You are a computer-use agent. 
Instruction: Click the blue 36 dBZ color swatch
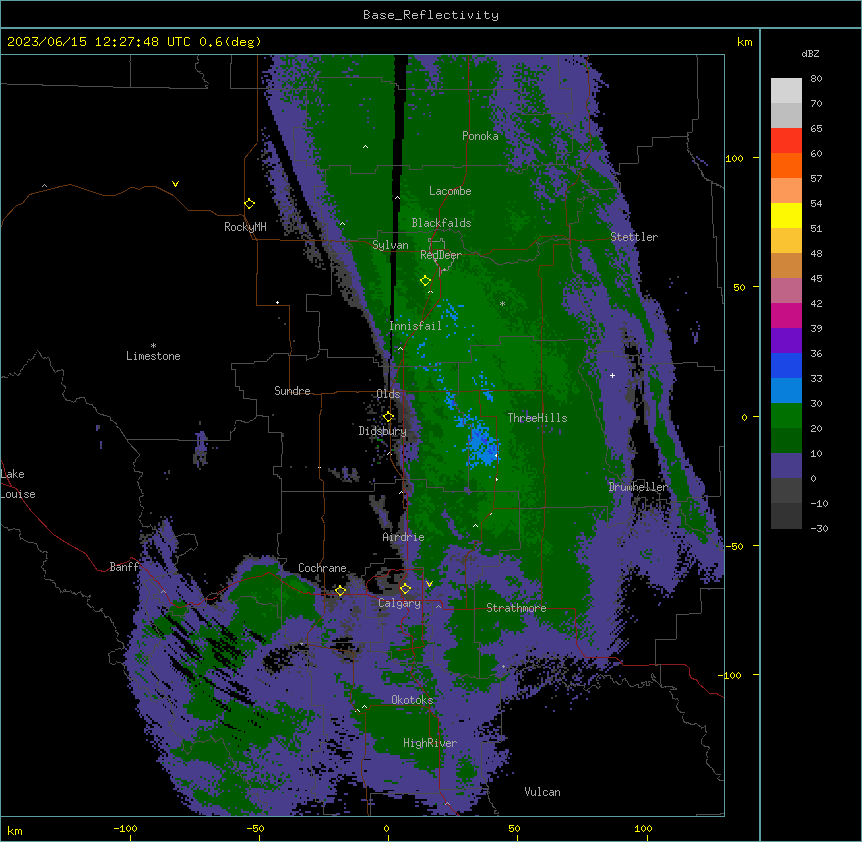[x=786, y=365]
